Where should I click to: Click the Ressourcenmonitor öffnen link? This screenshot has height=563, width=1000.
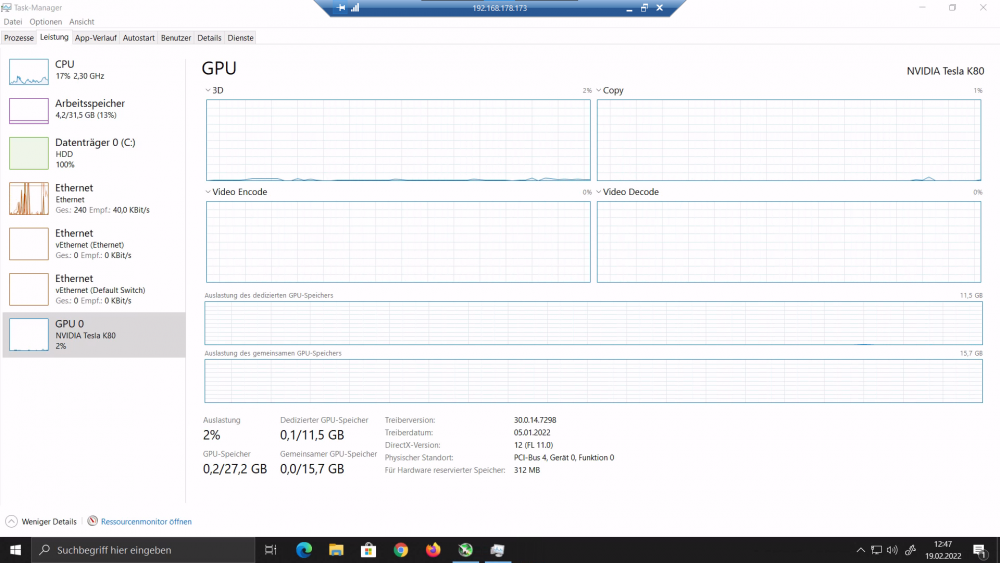[146, 522]
